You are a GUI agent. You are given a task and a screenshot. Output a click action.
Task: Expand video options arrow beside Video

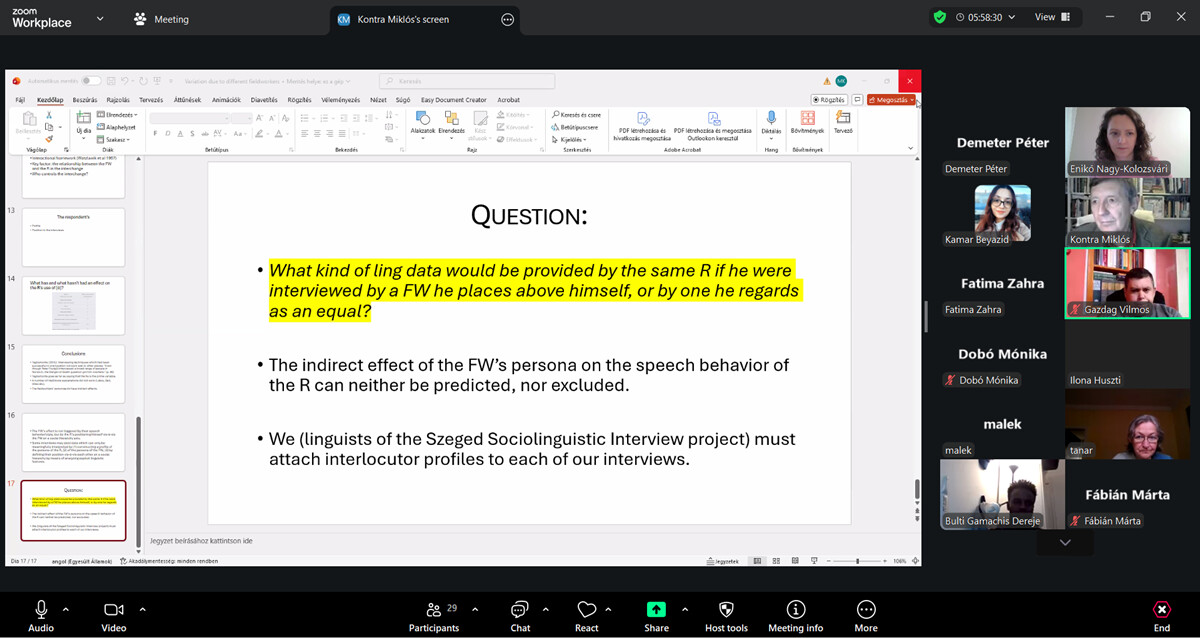coord(142,609)
